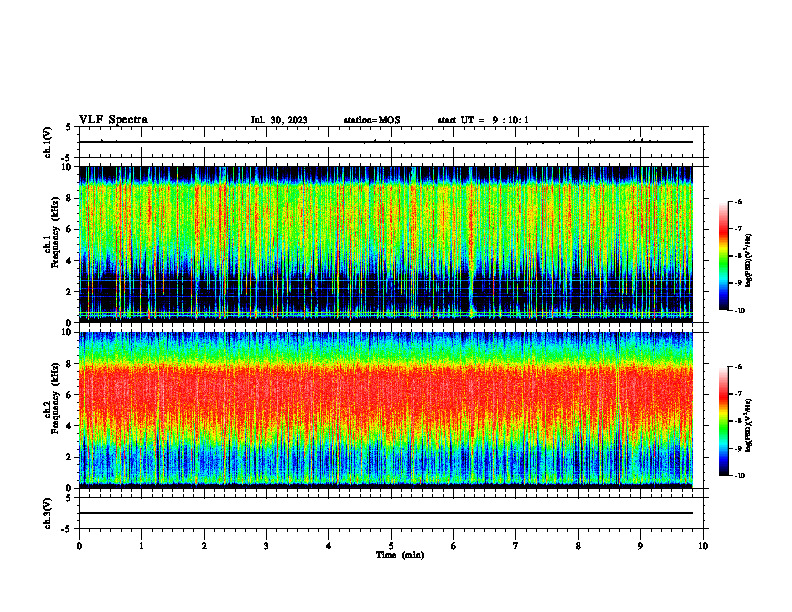Click the time axis tick label "2"
792x612 pixels.
204,546
